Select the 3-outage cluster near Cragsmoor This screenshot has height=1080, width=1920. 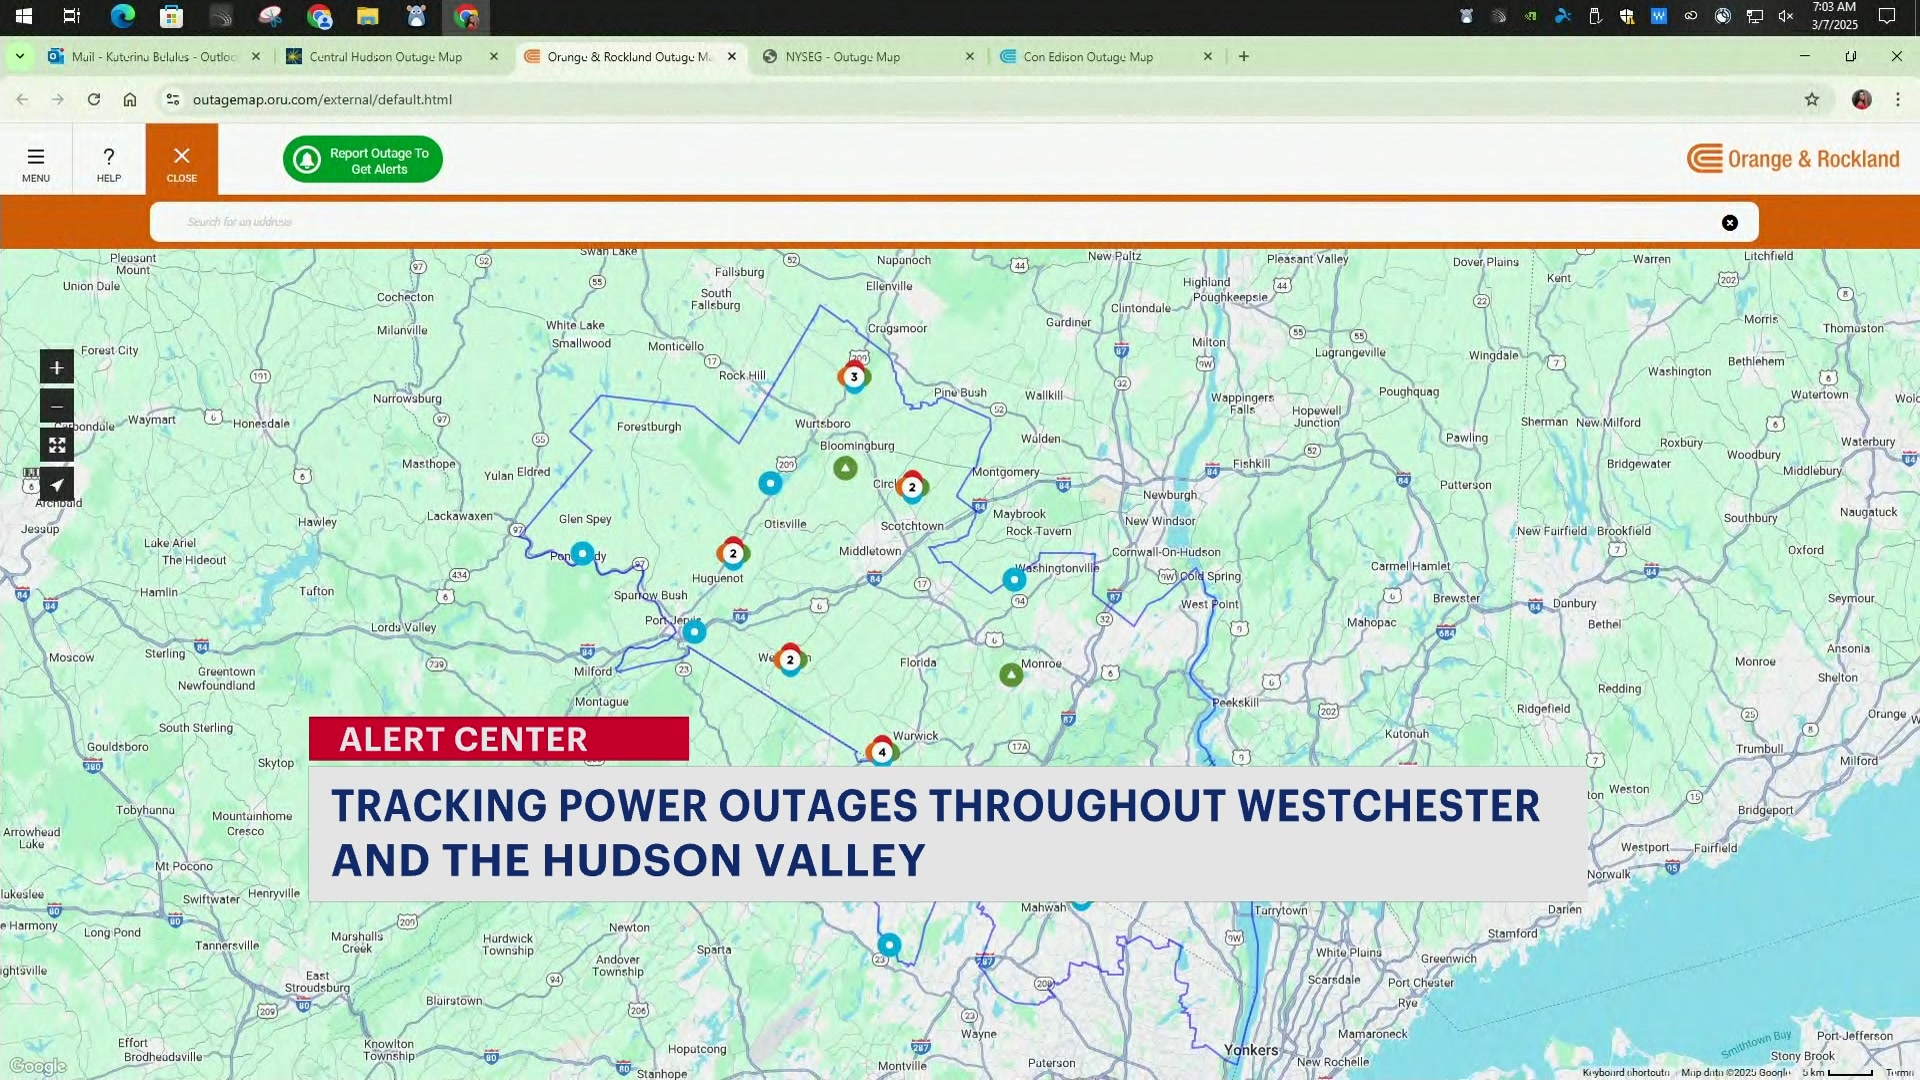(x=854, y=377)
